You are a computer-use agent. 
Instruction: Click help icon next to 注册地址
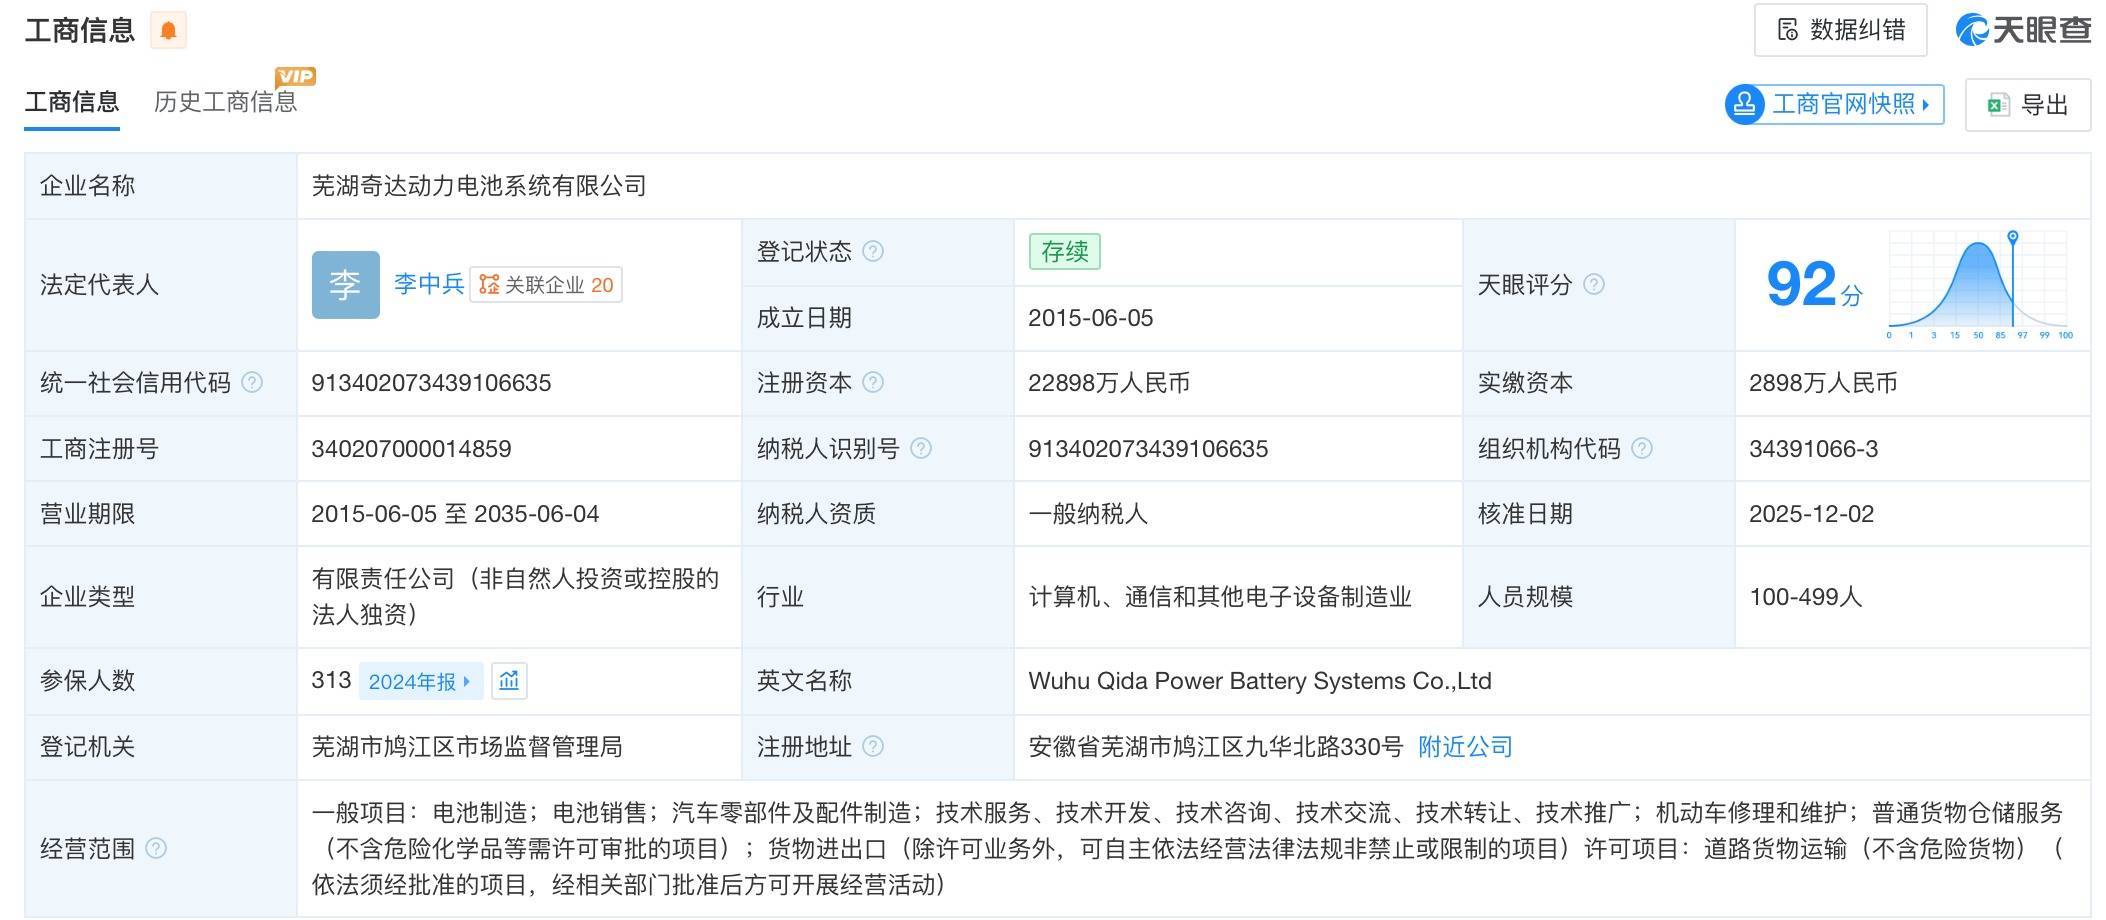click(x=873, y=746)
